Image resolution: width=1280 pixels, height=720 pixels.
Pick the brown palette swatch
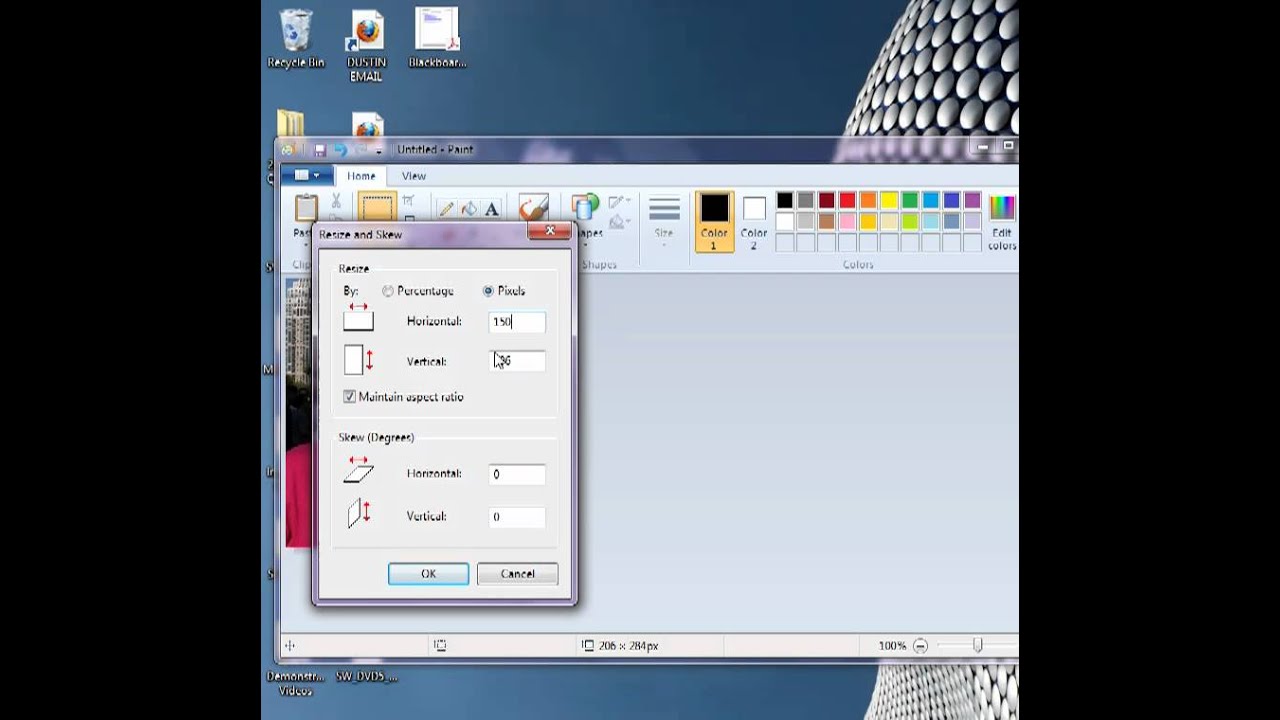click(x=826, y=221)
